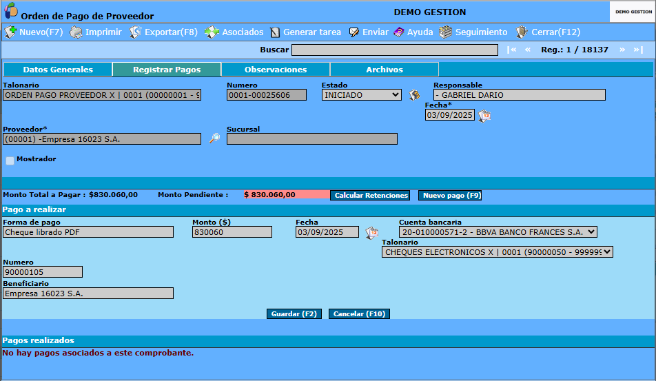This screenshot has height=381, width=656.
Task: Click the header Fecha date field
Action: pos(450,115)
